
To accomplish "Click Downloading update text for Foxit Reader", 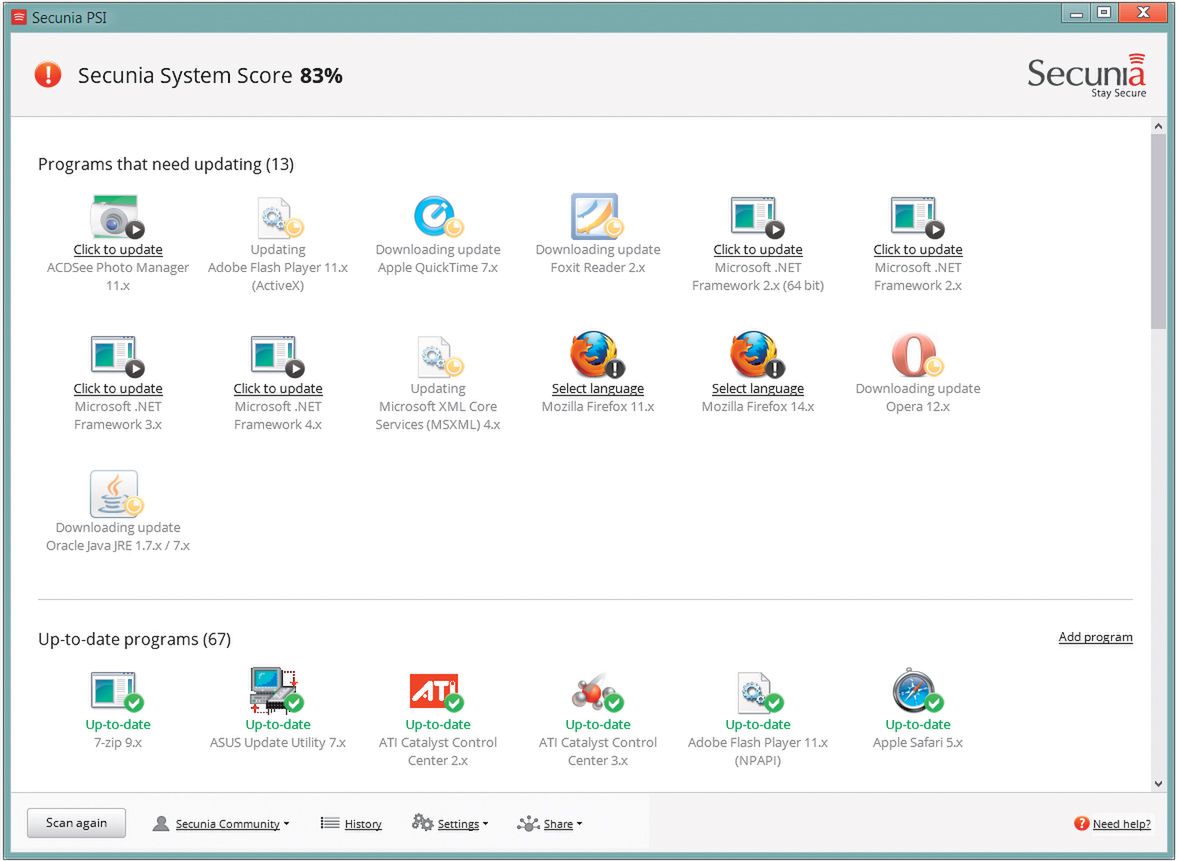I will tap(598, 250).
